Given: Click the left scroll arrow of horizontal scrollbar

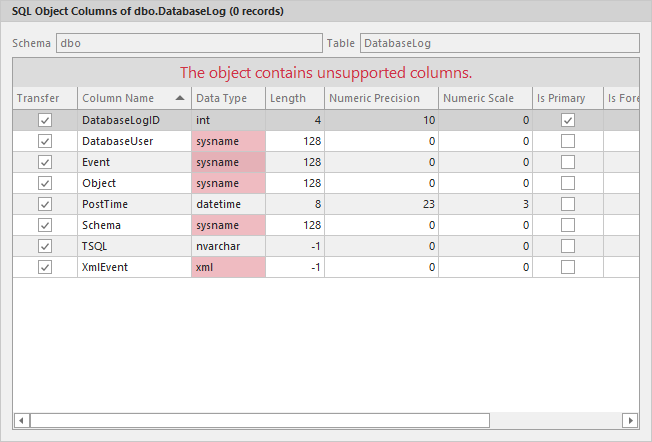Looking at the screenshot, I should [x=22, y=420].
